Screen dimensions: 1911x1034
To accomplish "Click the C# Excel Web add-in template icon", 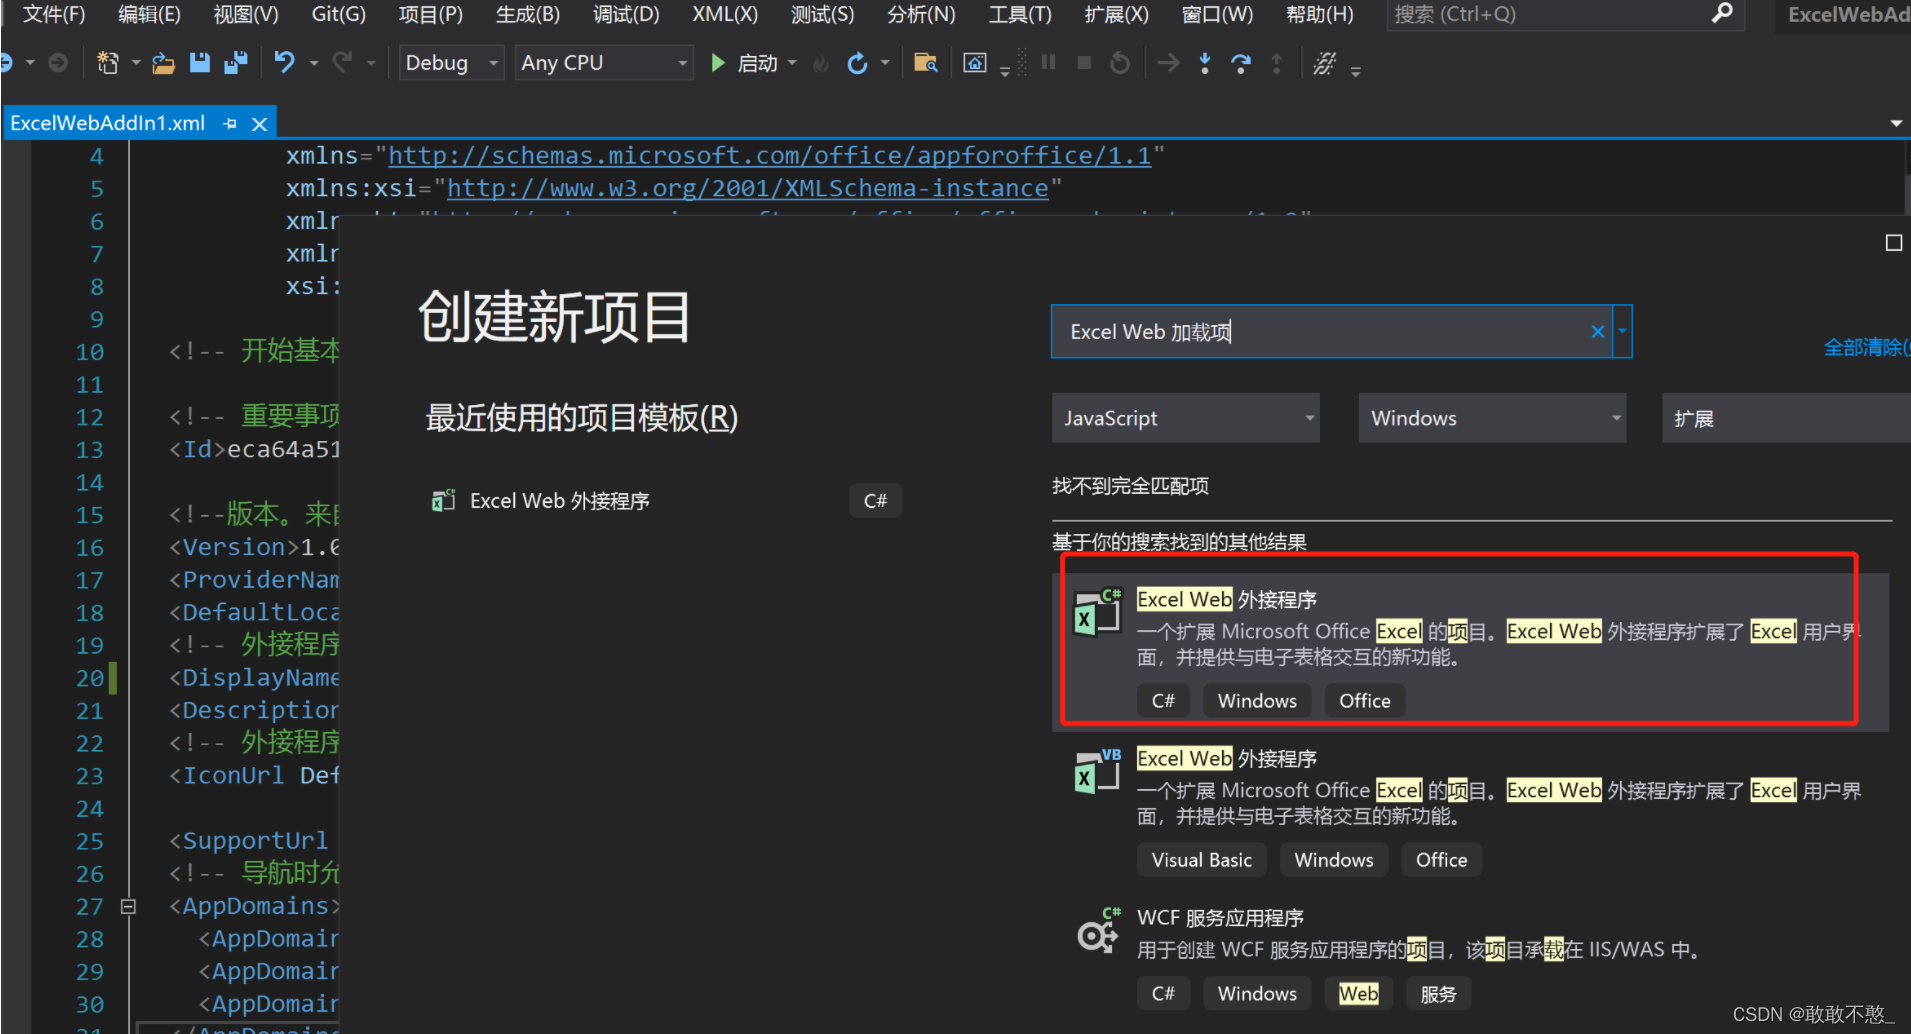I will (x=1097, y=612).
